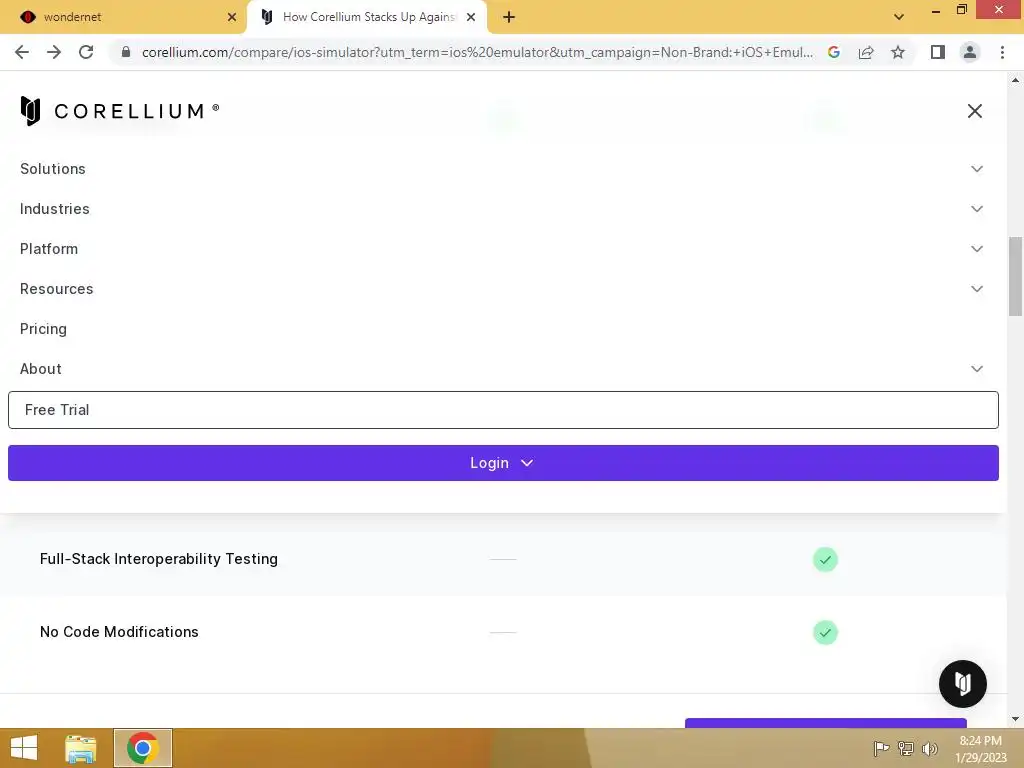Close the wondernet tab
Viewport: 1024px width, 768px height.
[232, 17]
